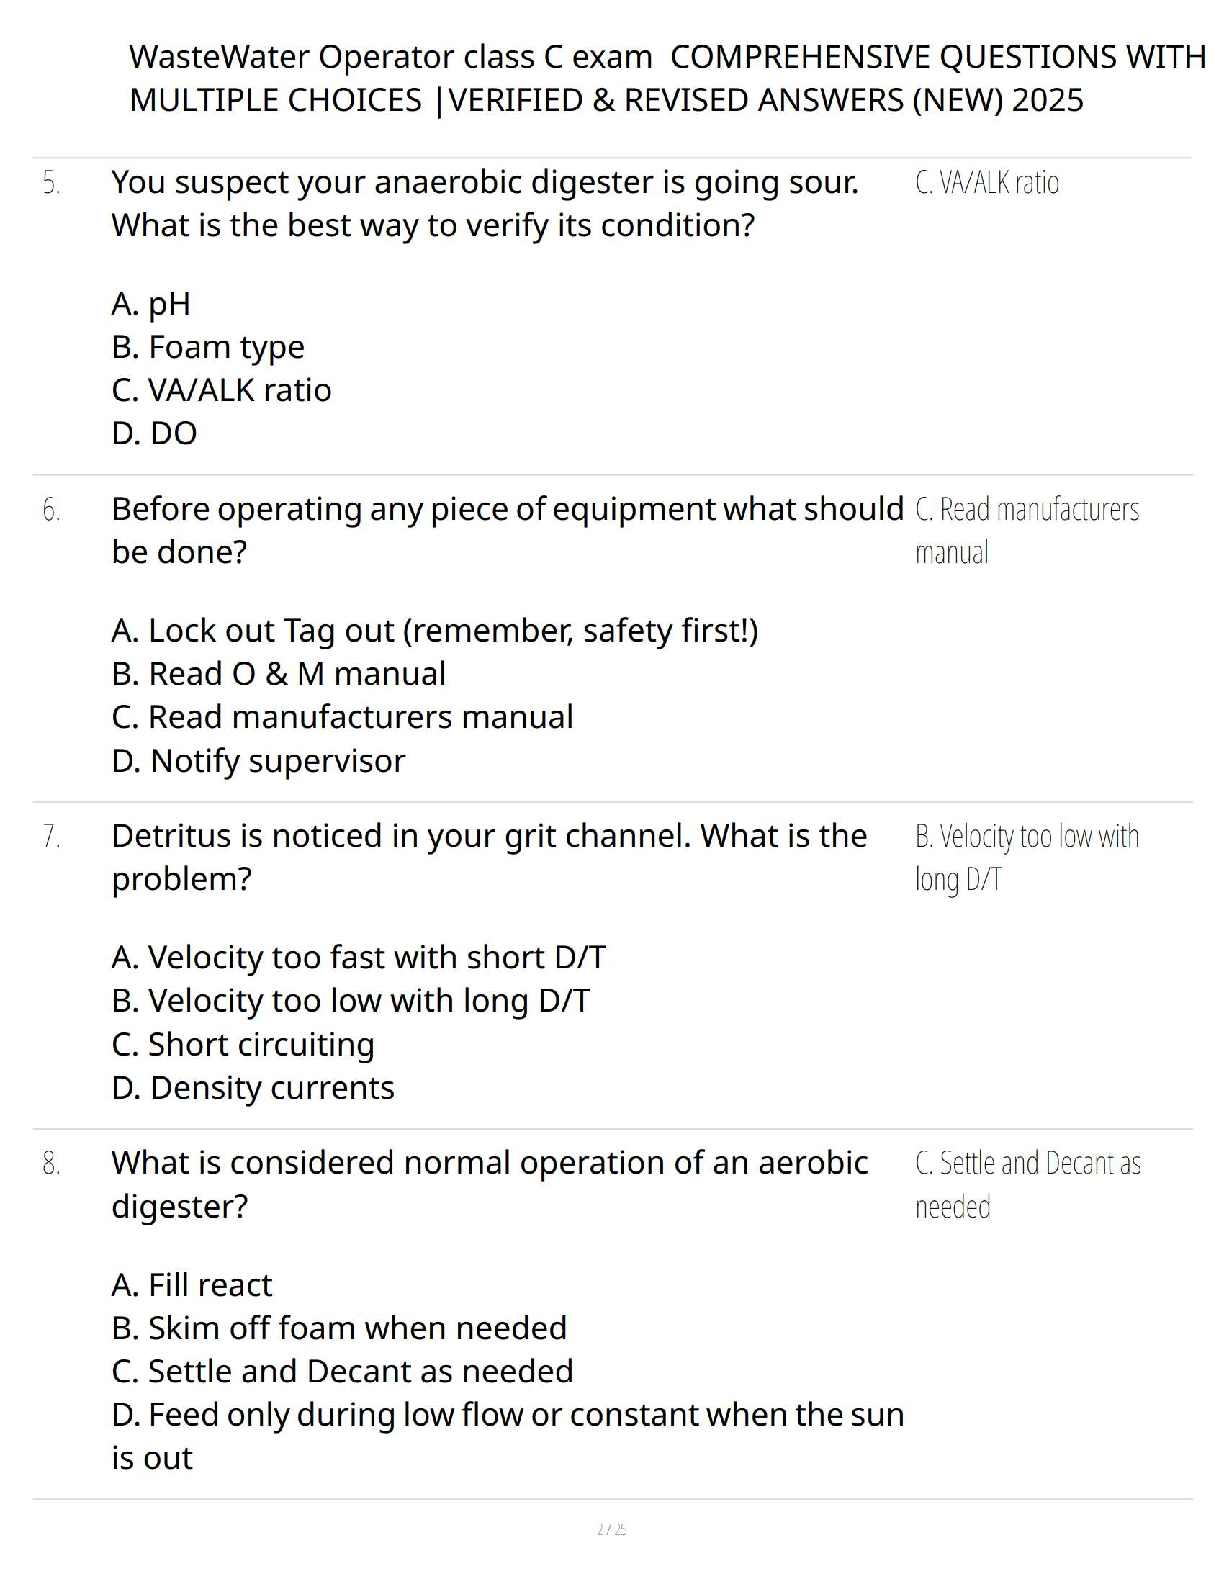
Task: Select 'C. Read manufacturers manual' option in list
Action: tap(343, 717)
